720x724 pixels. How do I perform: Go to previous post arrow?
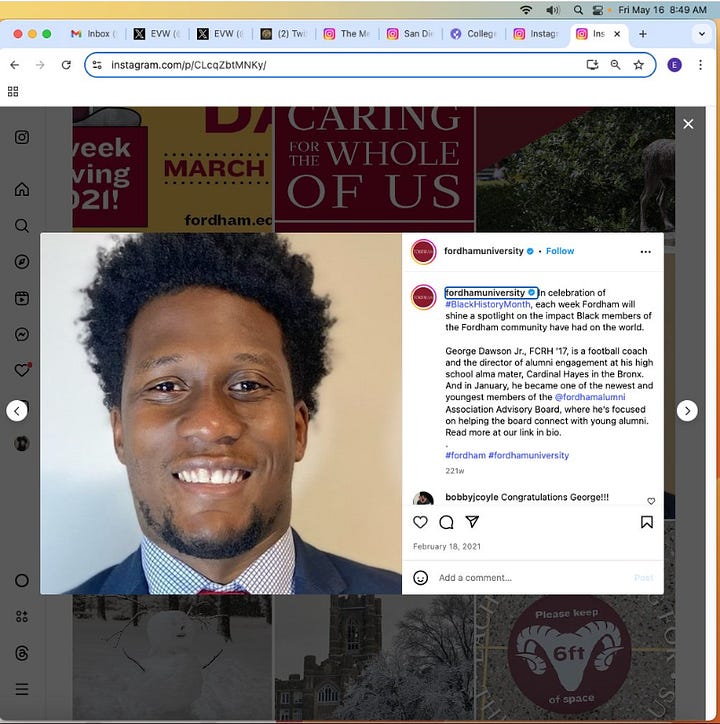17,410
